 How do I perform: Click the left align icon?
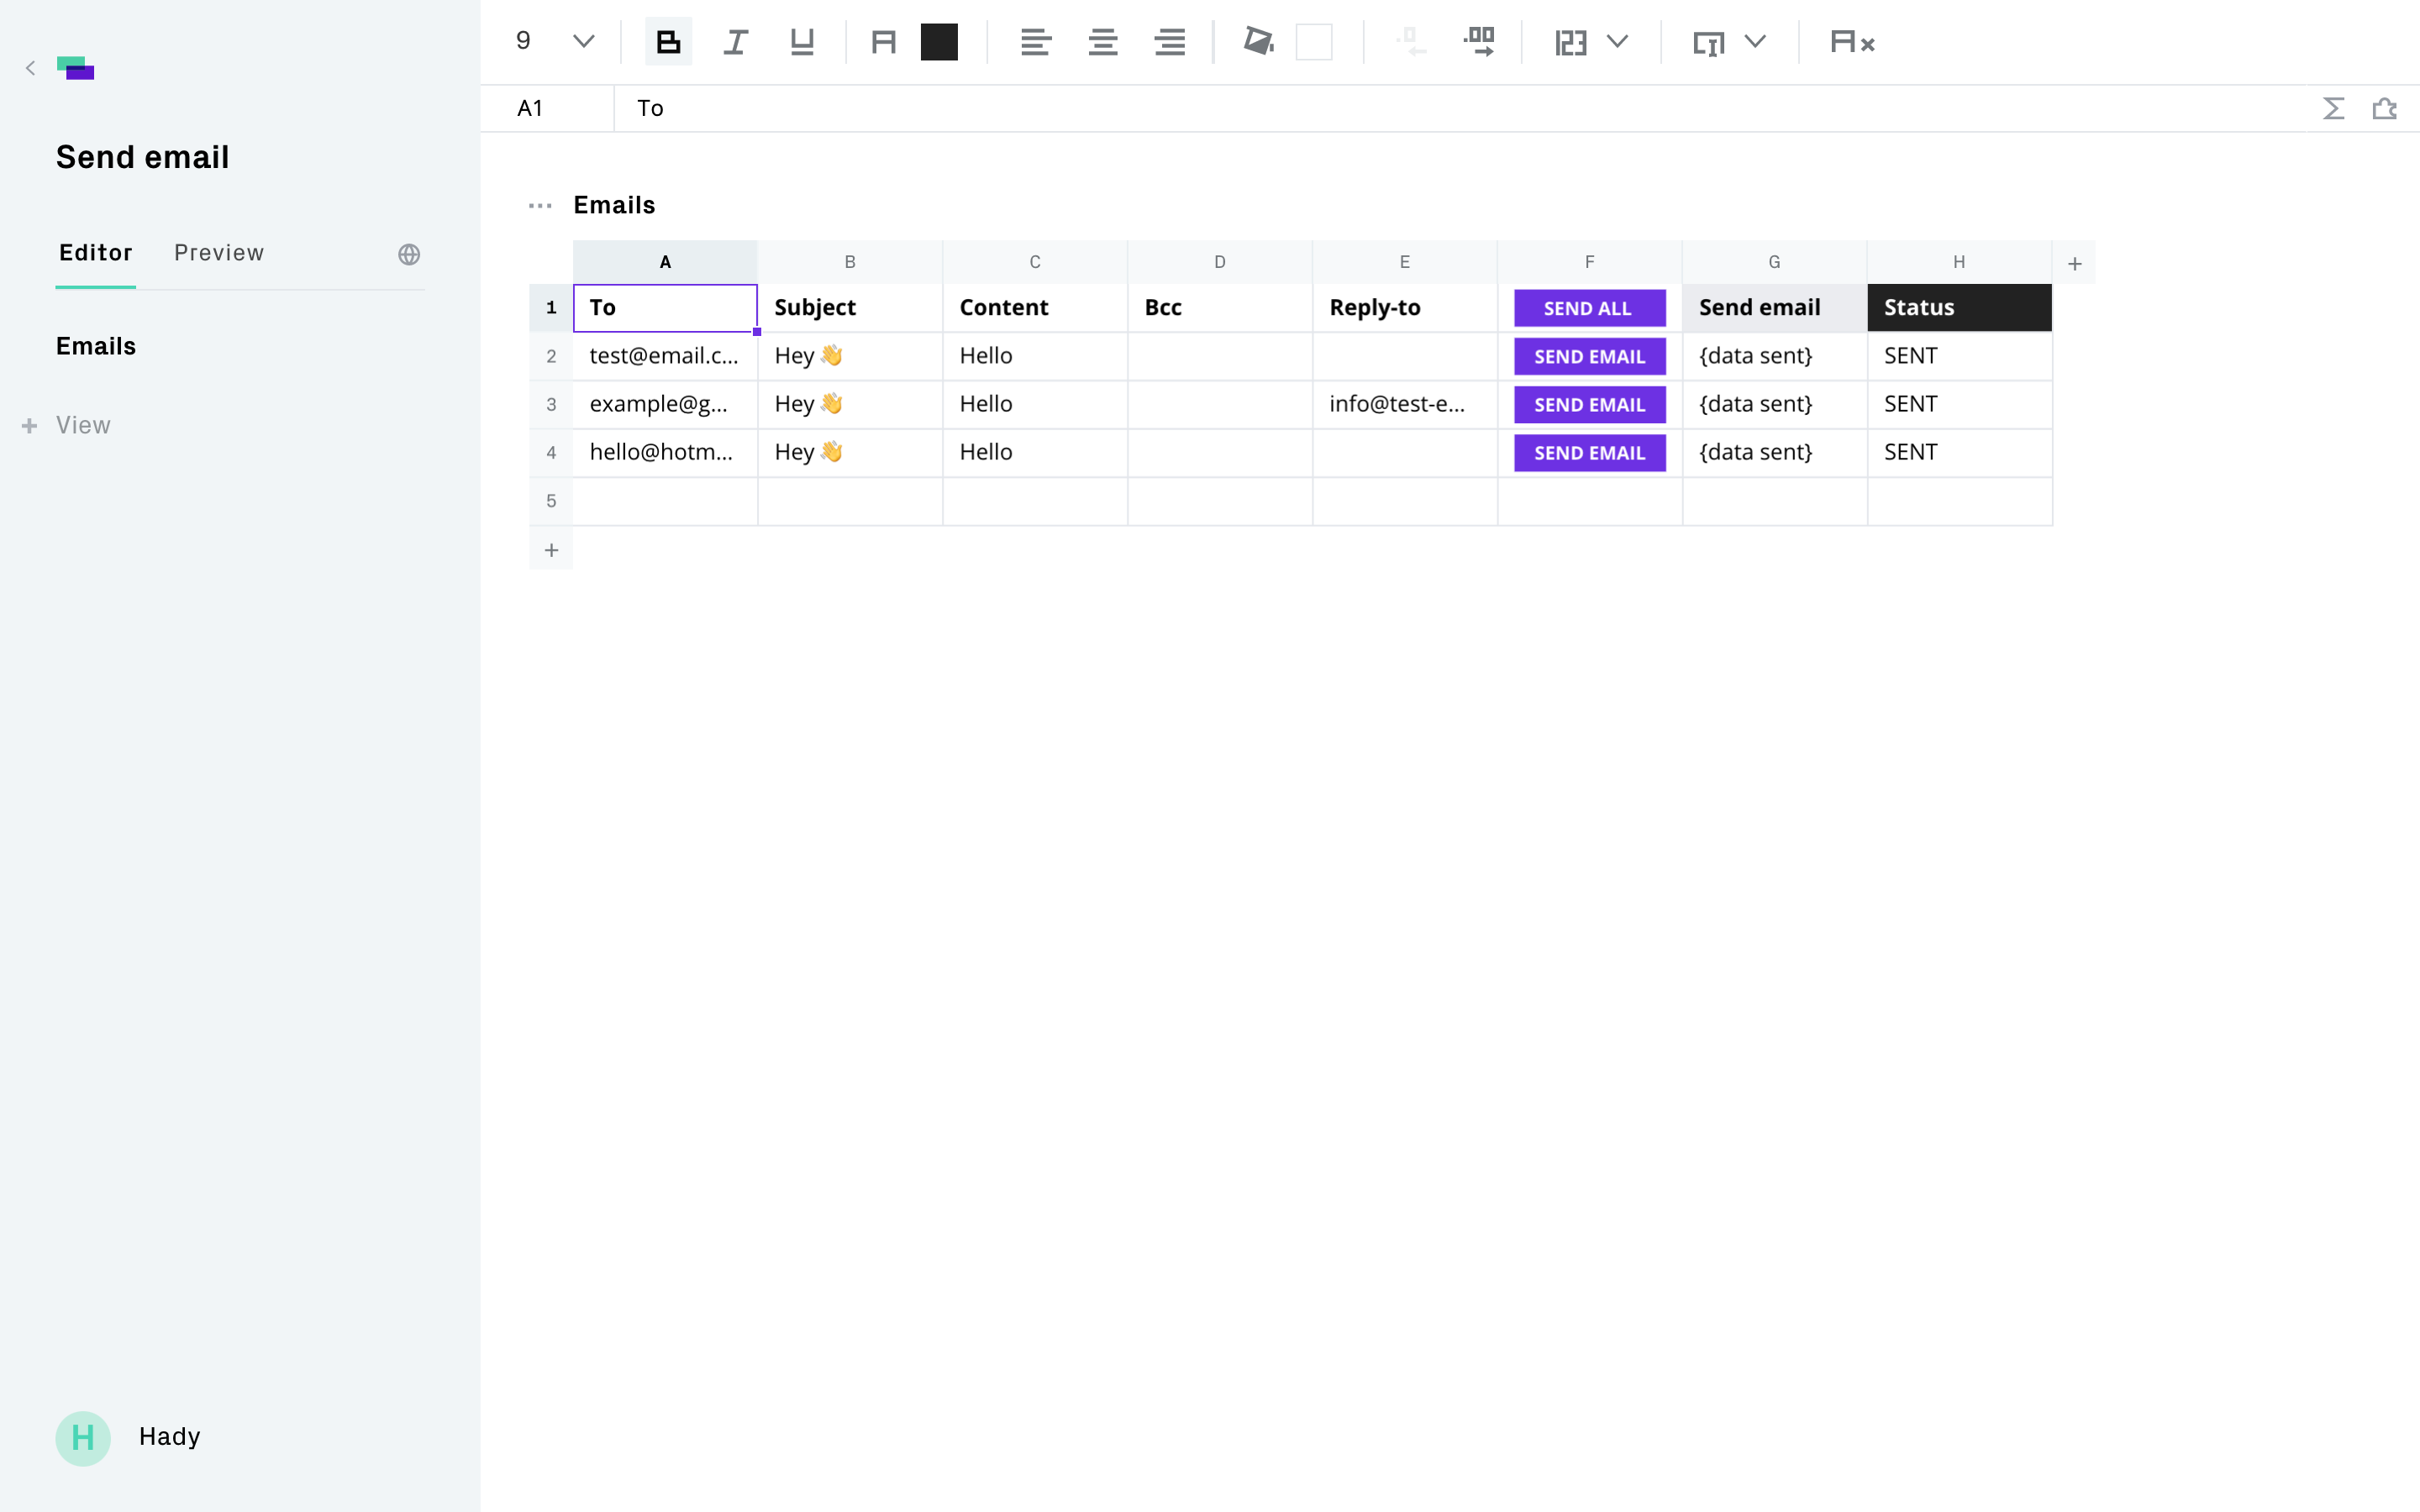tap(1035, 42)
